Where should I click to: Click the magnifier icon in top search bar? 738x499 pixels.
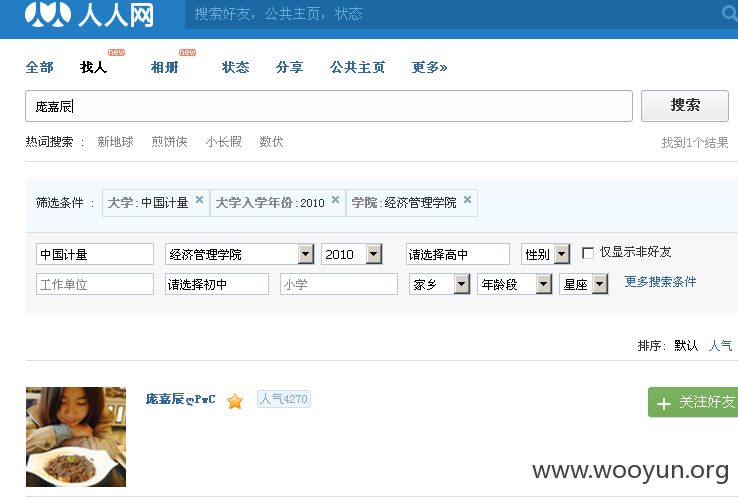click(x=730, y=13)
